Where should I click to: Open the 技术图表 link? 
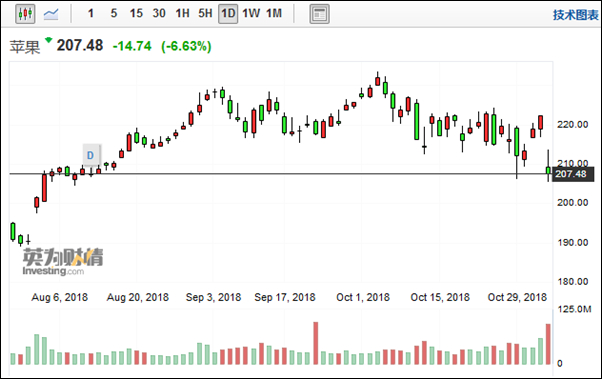pyautogui.click(x=575, y=15)
